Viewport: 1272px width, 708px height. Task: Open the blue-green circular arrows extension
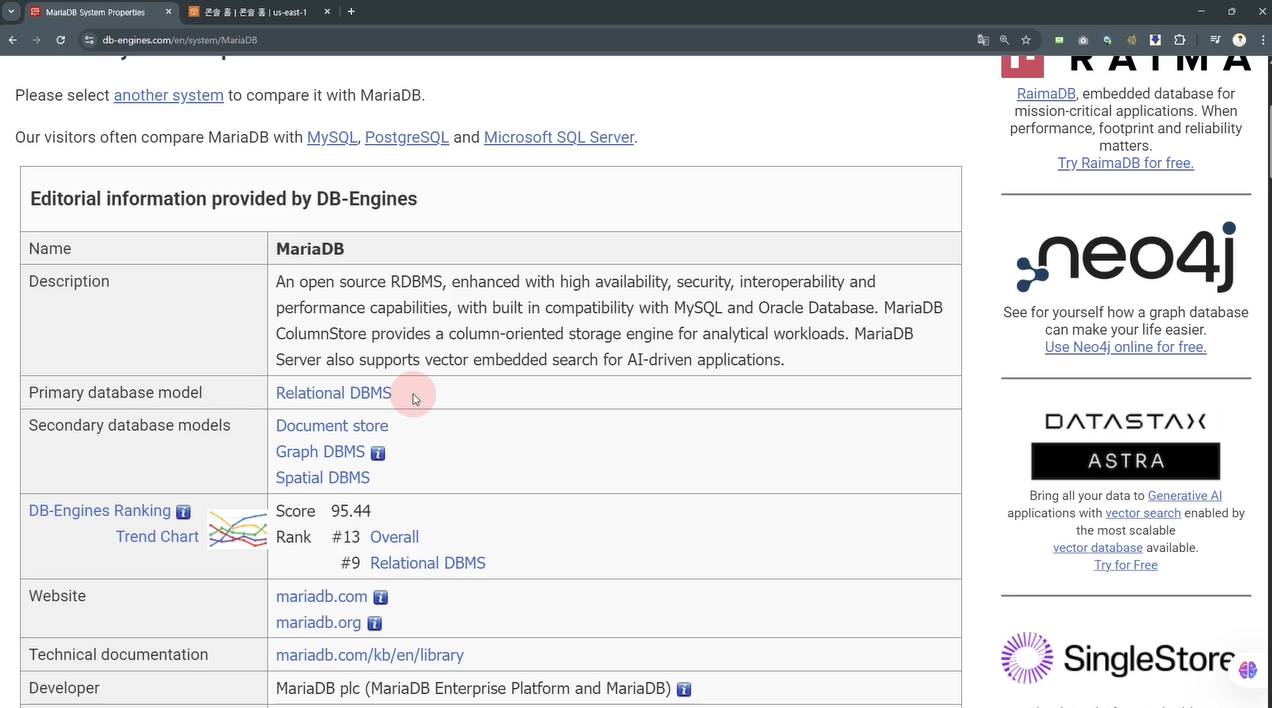[1107, 40]
